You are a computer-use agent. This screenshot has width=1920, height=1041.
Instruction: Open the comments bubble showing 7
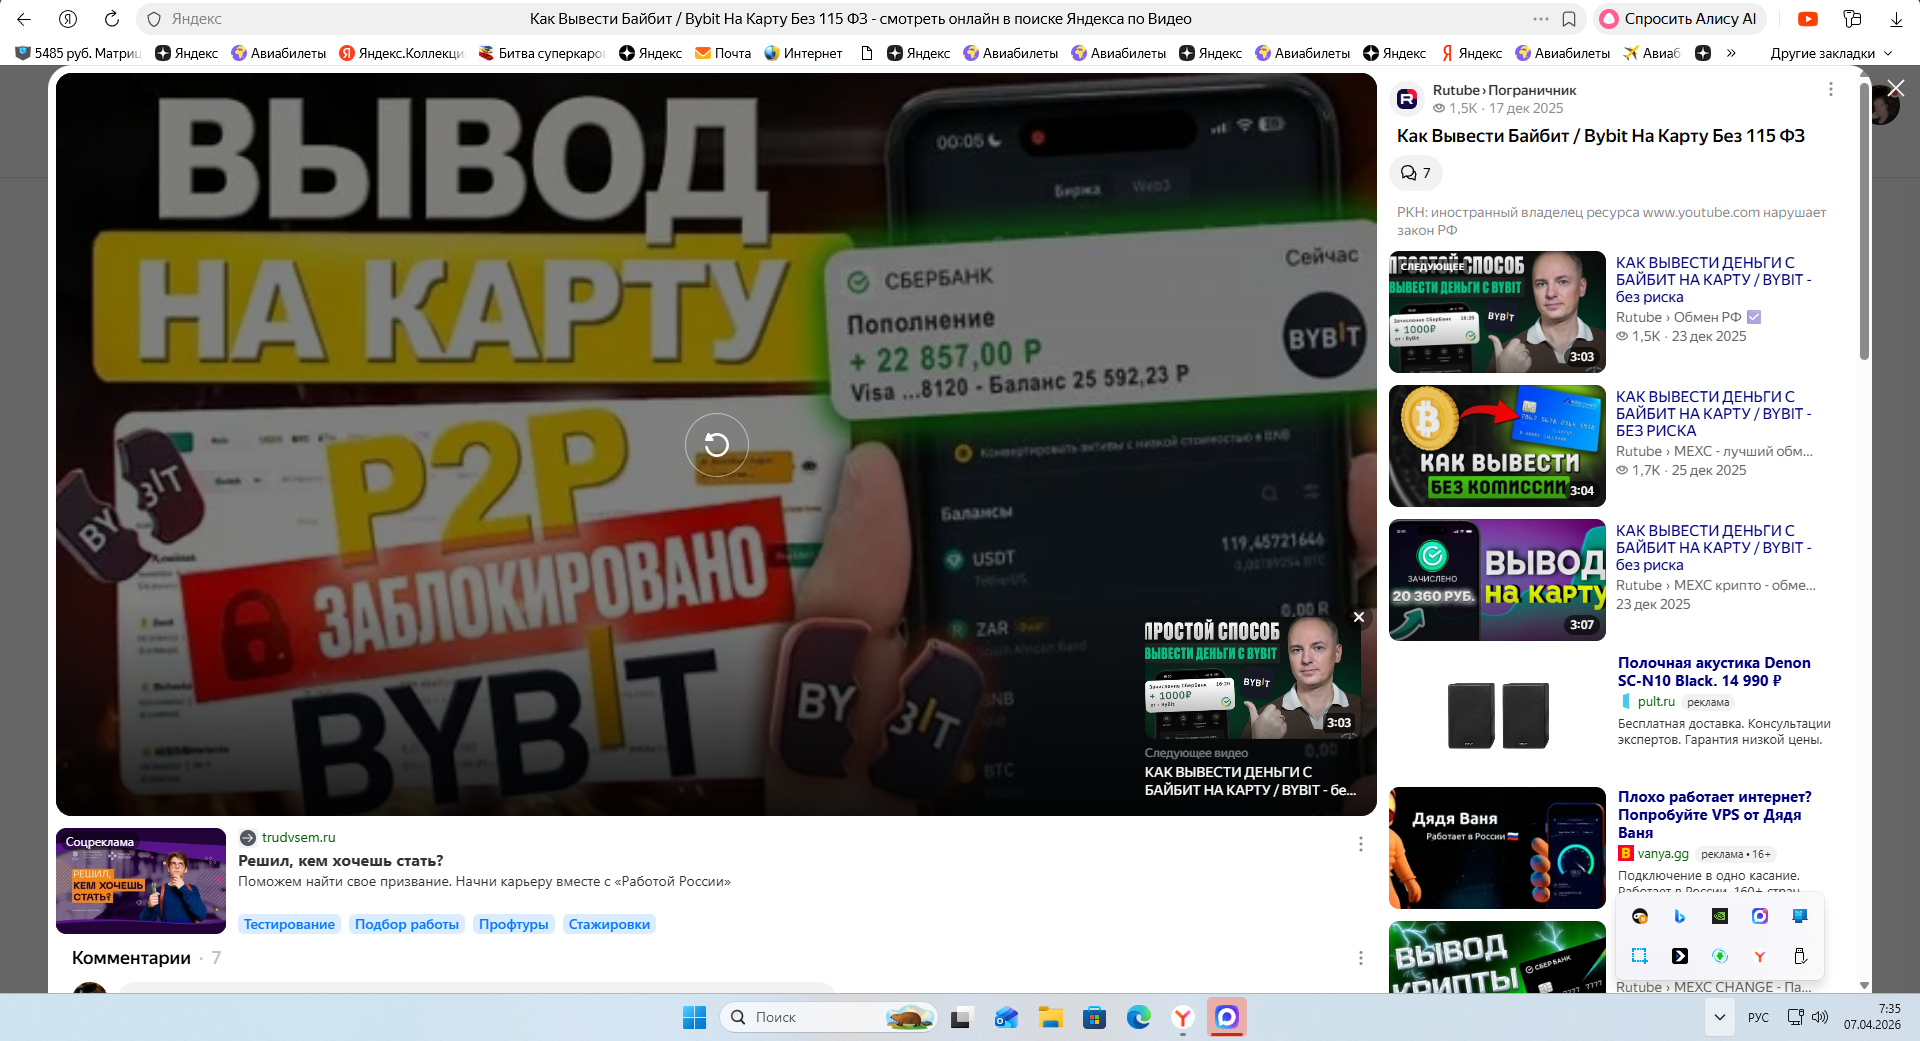pyautogui.click(x=1415, y=173)
